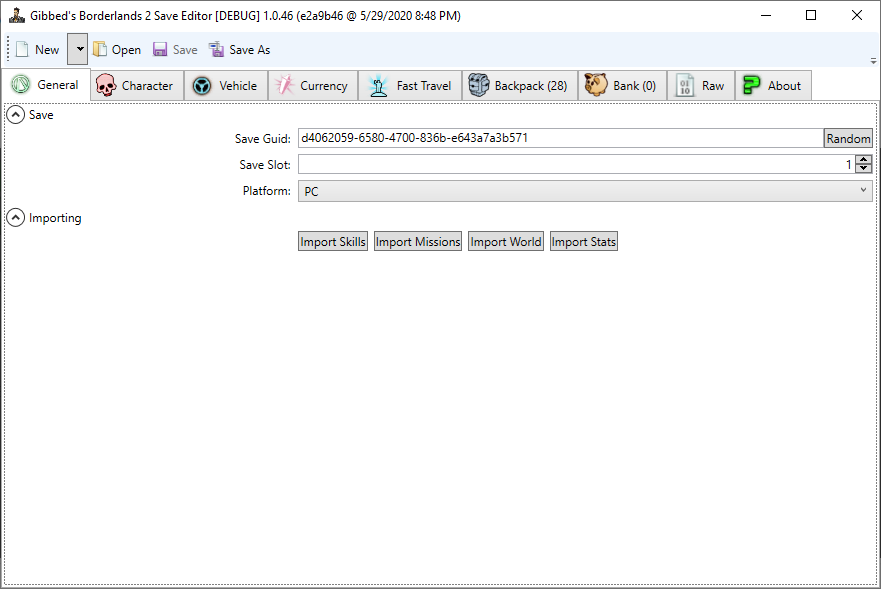The width and height of the screenshot is (881, 589).
Task: Increase Save Slot with up arrow
Action: pos(864,160)
